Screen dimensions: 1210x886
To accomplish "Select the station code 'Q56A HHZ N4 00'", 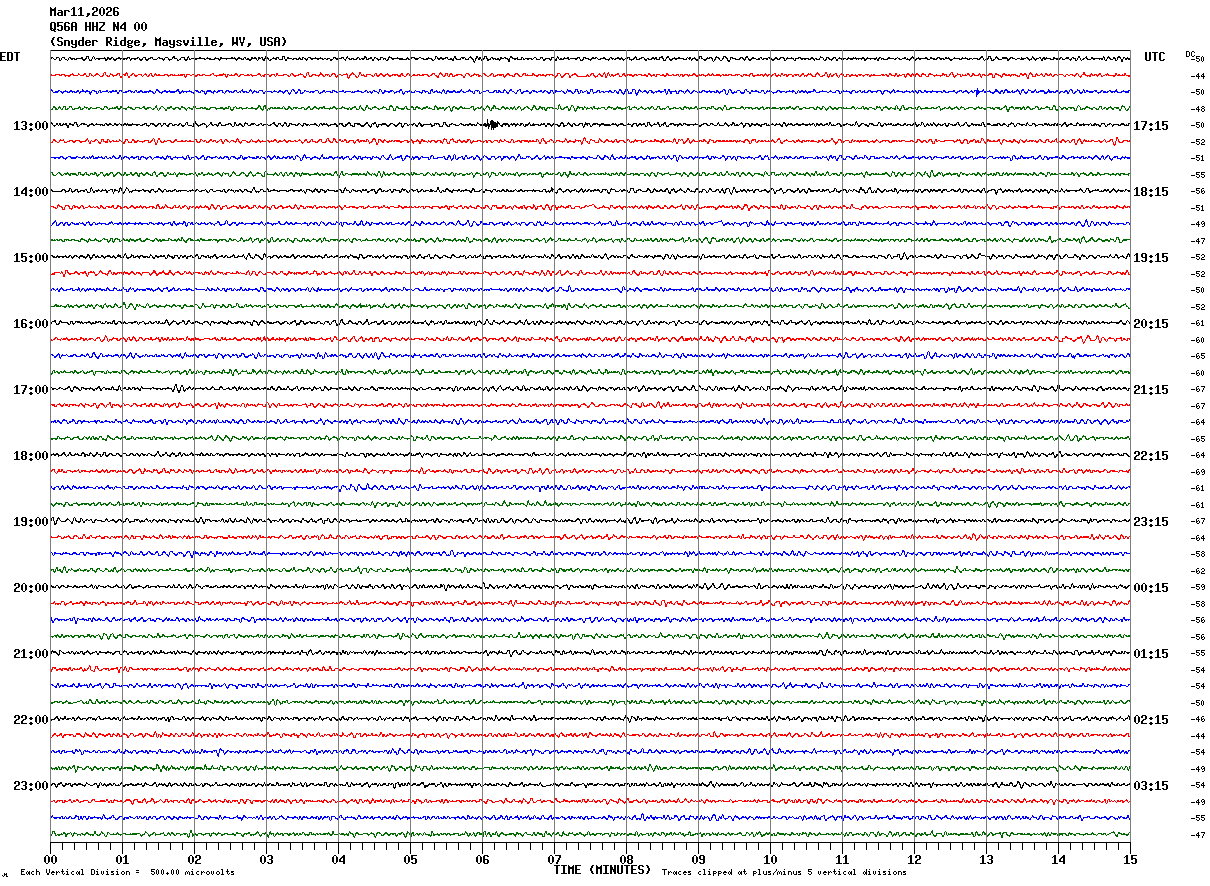I will click(98, 27).
